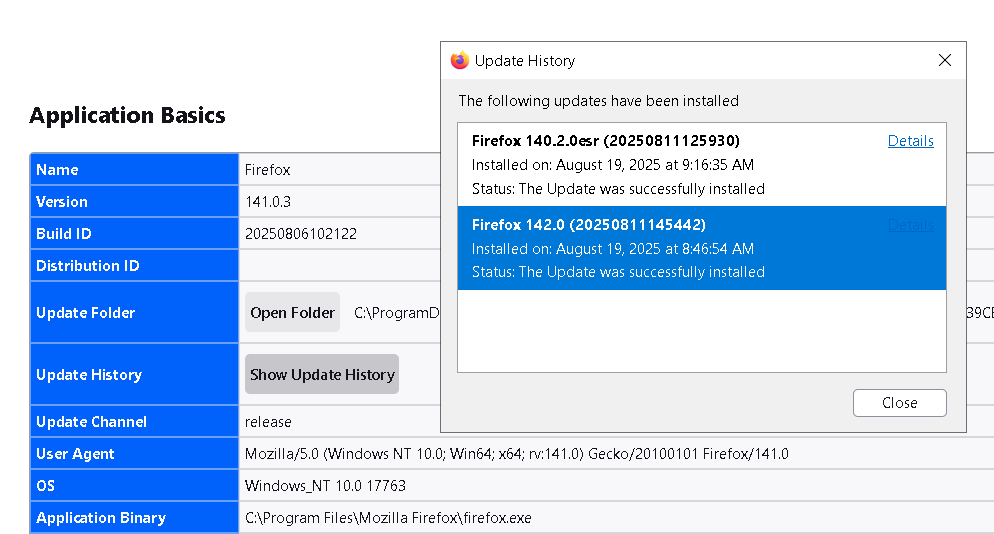
Task: Click Show Update History button
Action: pos(322,375)
